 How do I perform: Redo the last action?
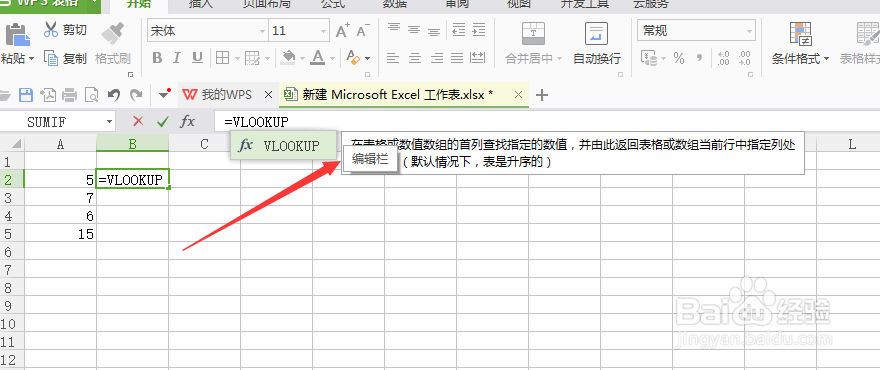pyautogui.click(x=136, y=95)
